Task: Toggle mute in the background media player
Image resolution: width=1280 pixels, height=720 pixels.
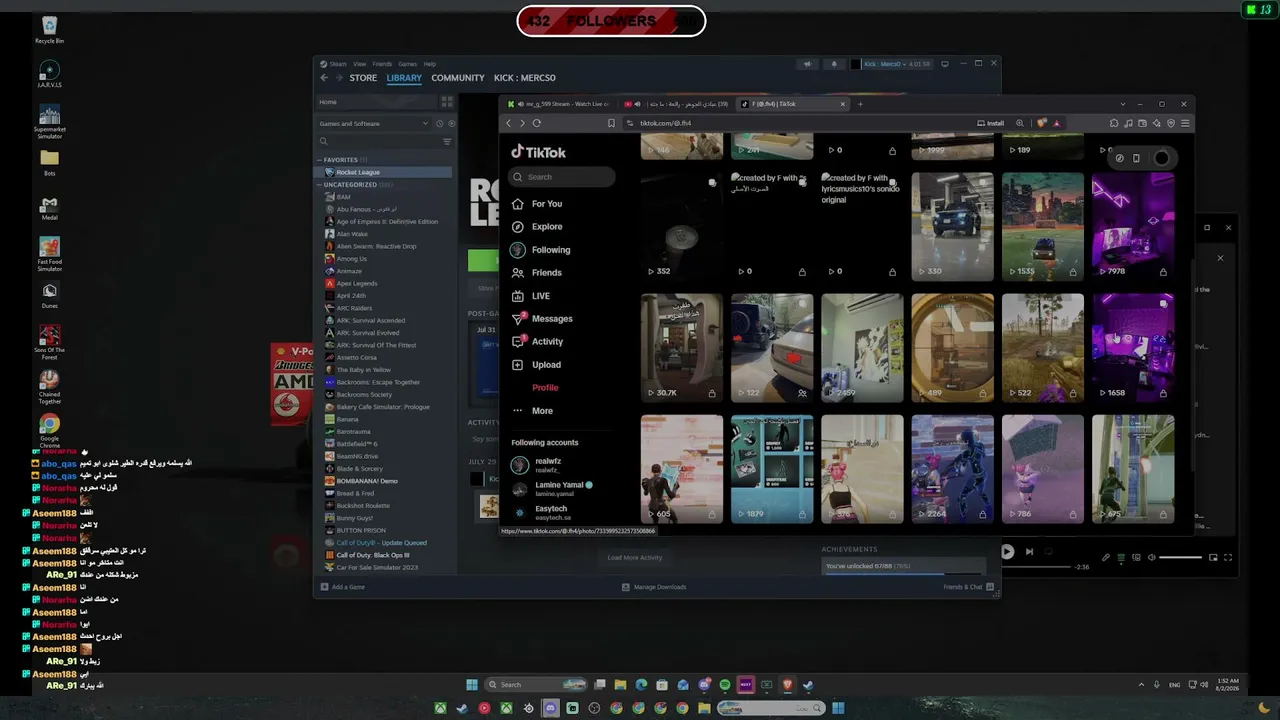Action: 1151,557
